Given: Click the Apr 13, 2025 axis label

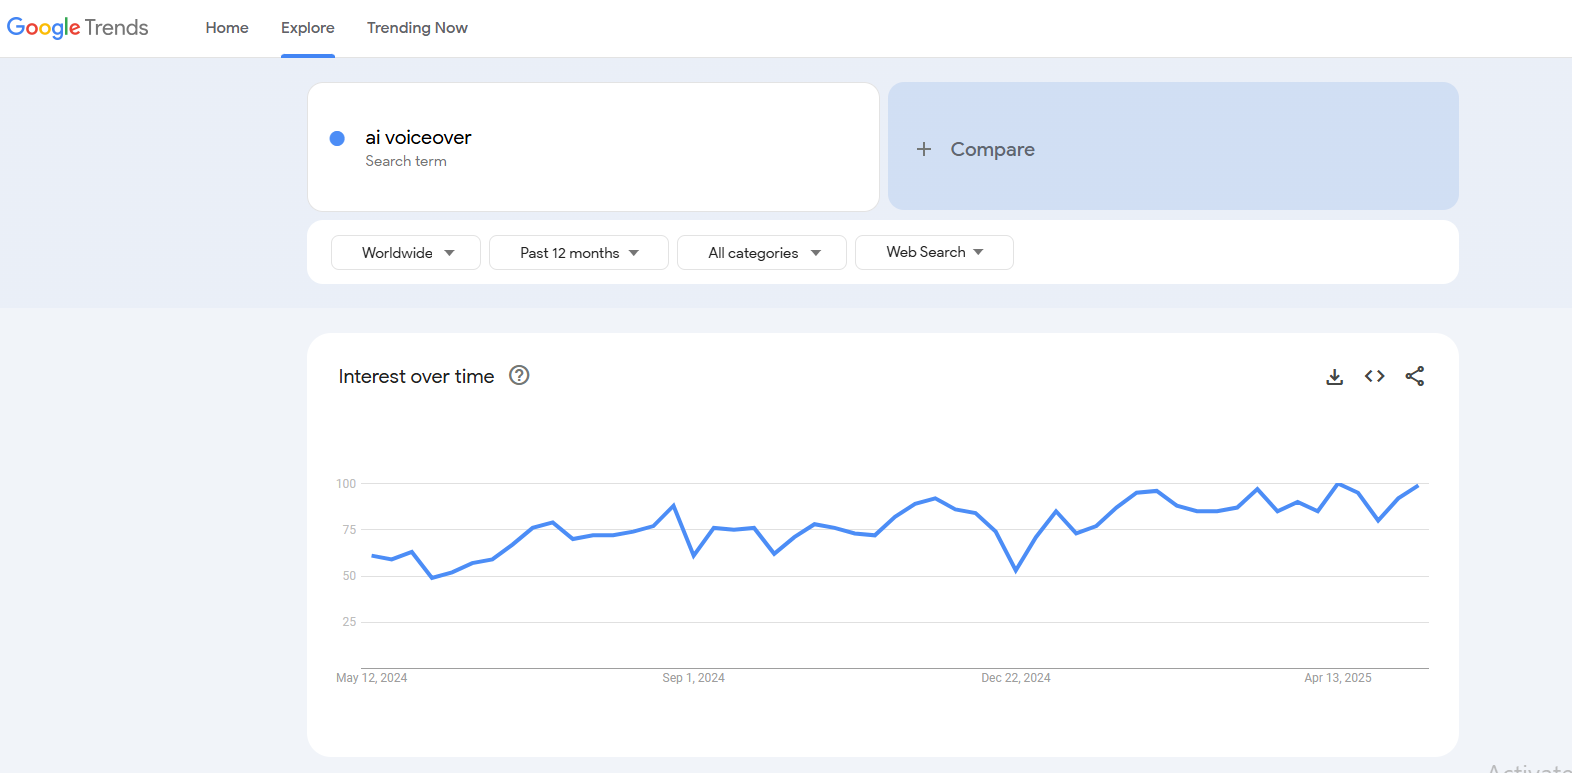Looking at the screenshot, I should (1338, 678).
